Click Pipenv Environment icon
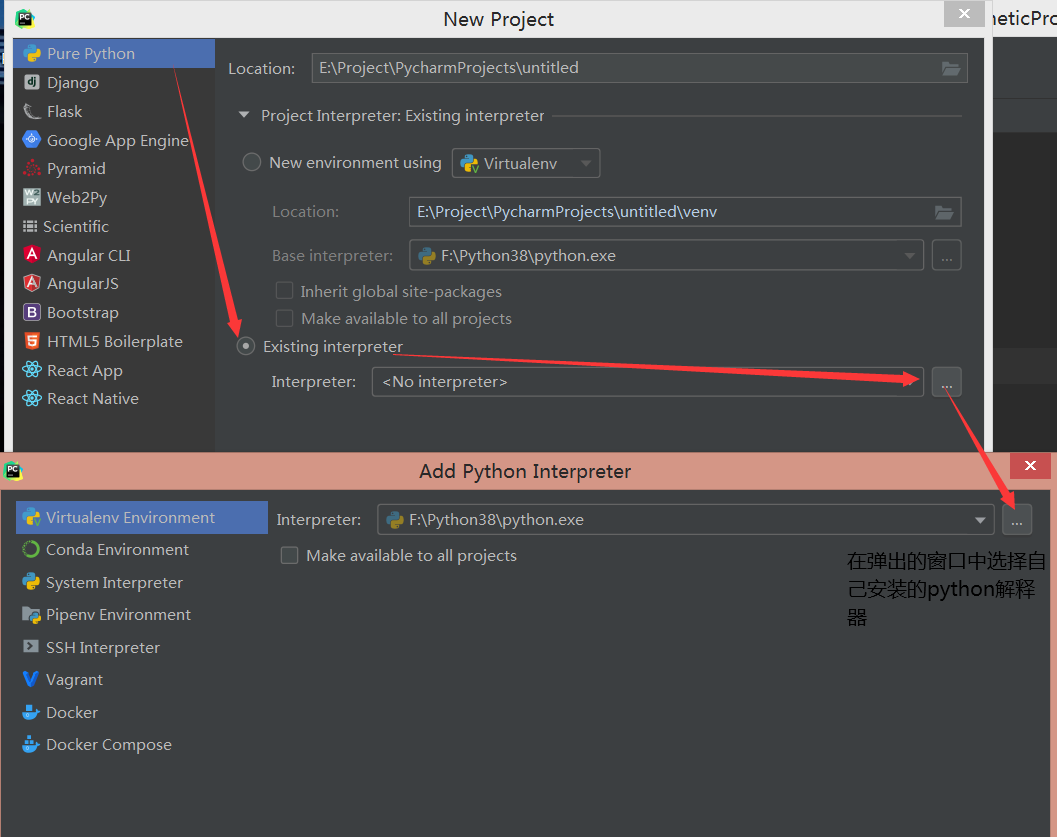1057x837 pixels. click(31, 614)
